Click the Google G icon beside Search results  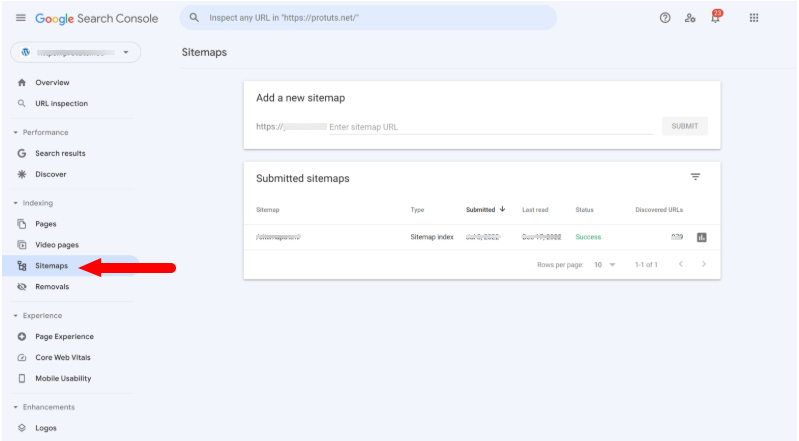[x=21, y=153]
